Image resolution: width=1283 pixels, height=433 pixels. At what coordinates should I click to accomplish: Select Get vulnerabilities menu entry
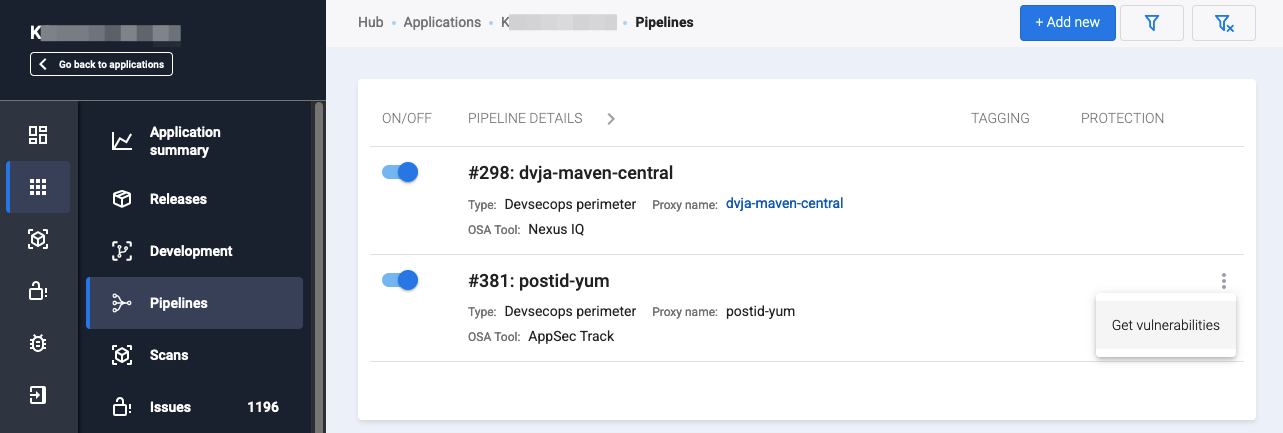pyautogui.click(x=1165, y=325)
